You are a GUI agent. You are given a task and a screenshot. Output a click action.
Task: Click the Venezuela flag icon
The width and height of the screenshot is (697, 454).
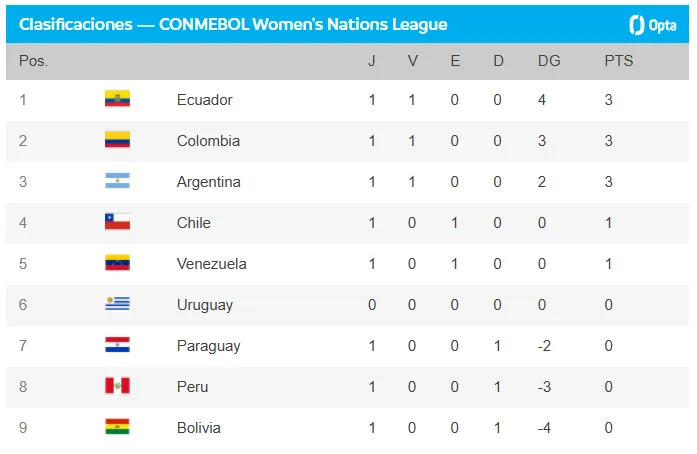117,263
